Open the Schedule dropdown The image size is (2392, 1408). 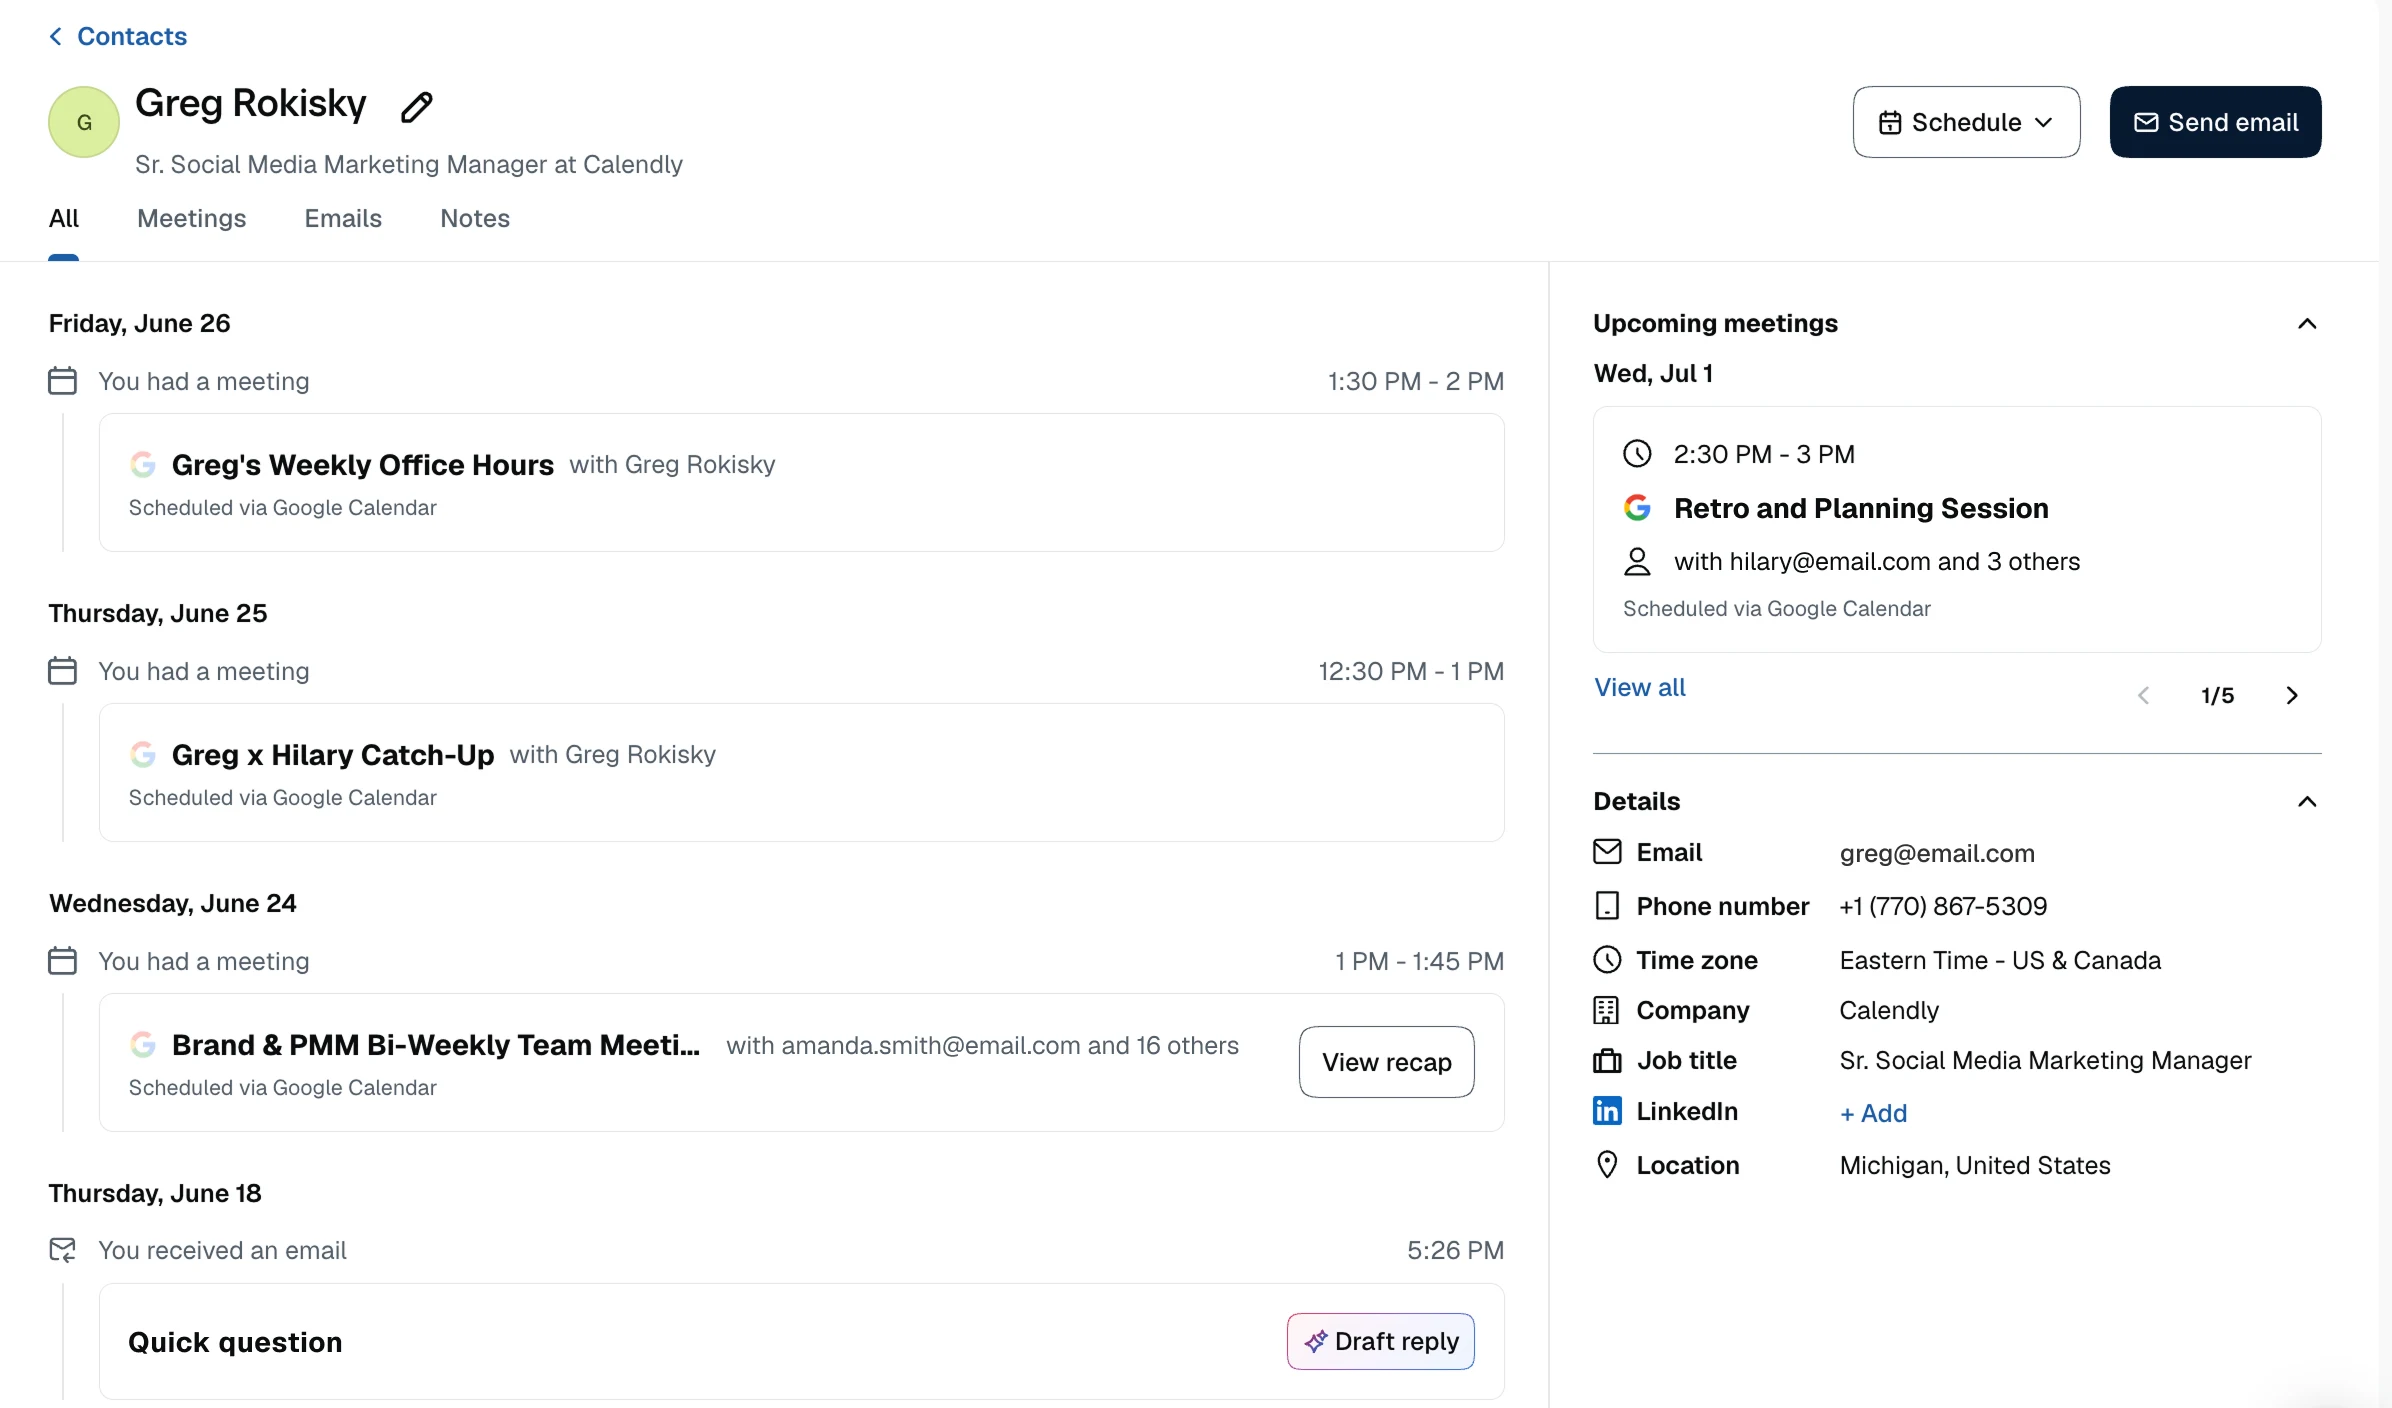(1966, 122)
